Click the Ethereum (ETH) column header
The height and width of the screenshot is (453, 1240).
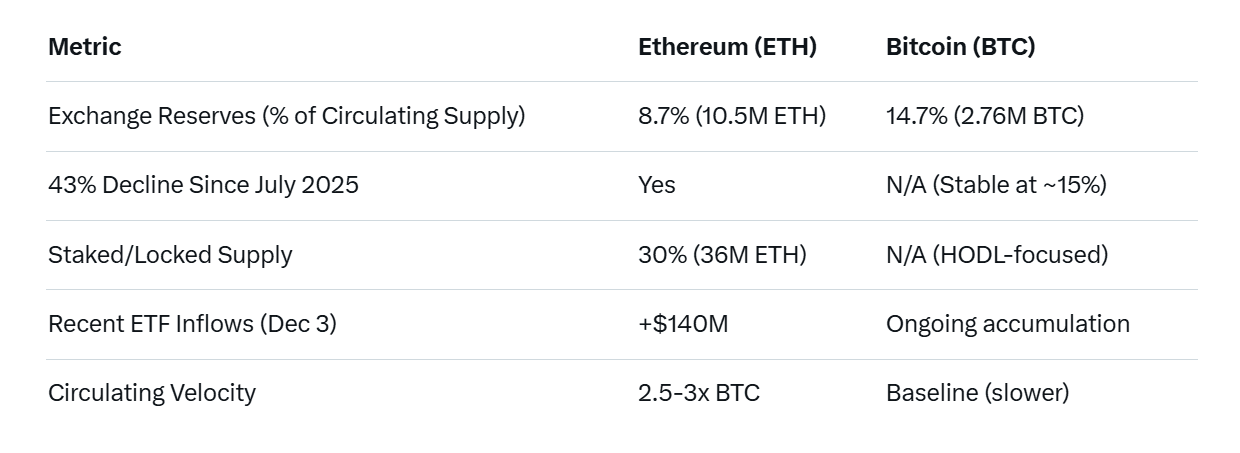coord(727,47)
